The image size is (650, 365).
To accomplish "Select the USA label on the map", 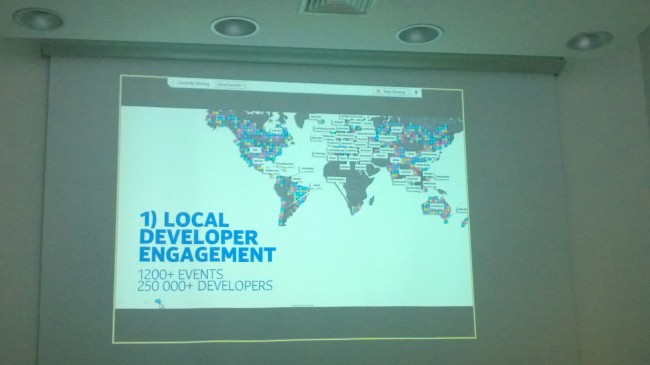I will pos(255,149).
